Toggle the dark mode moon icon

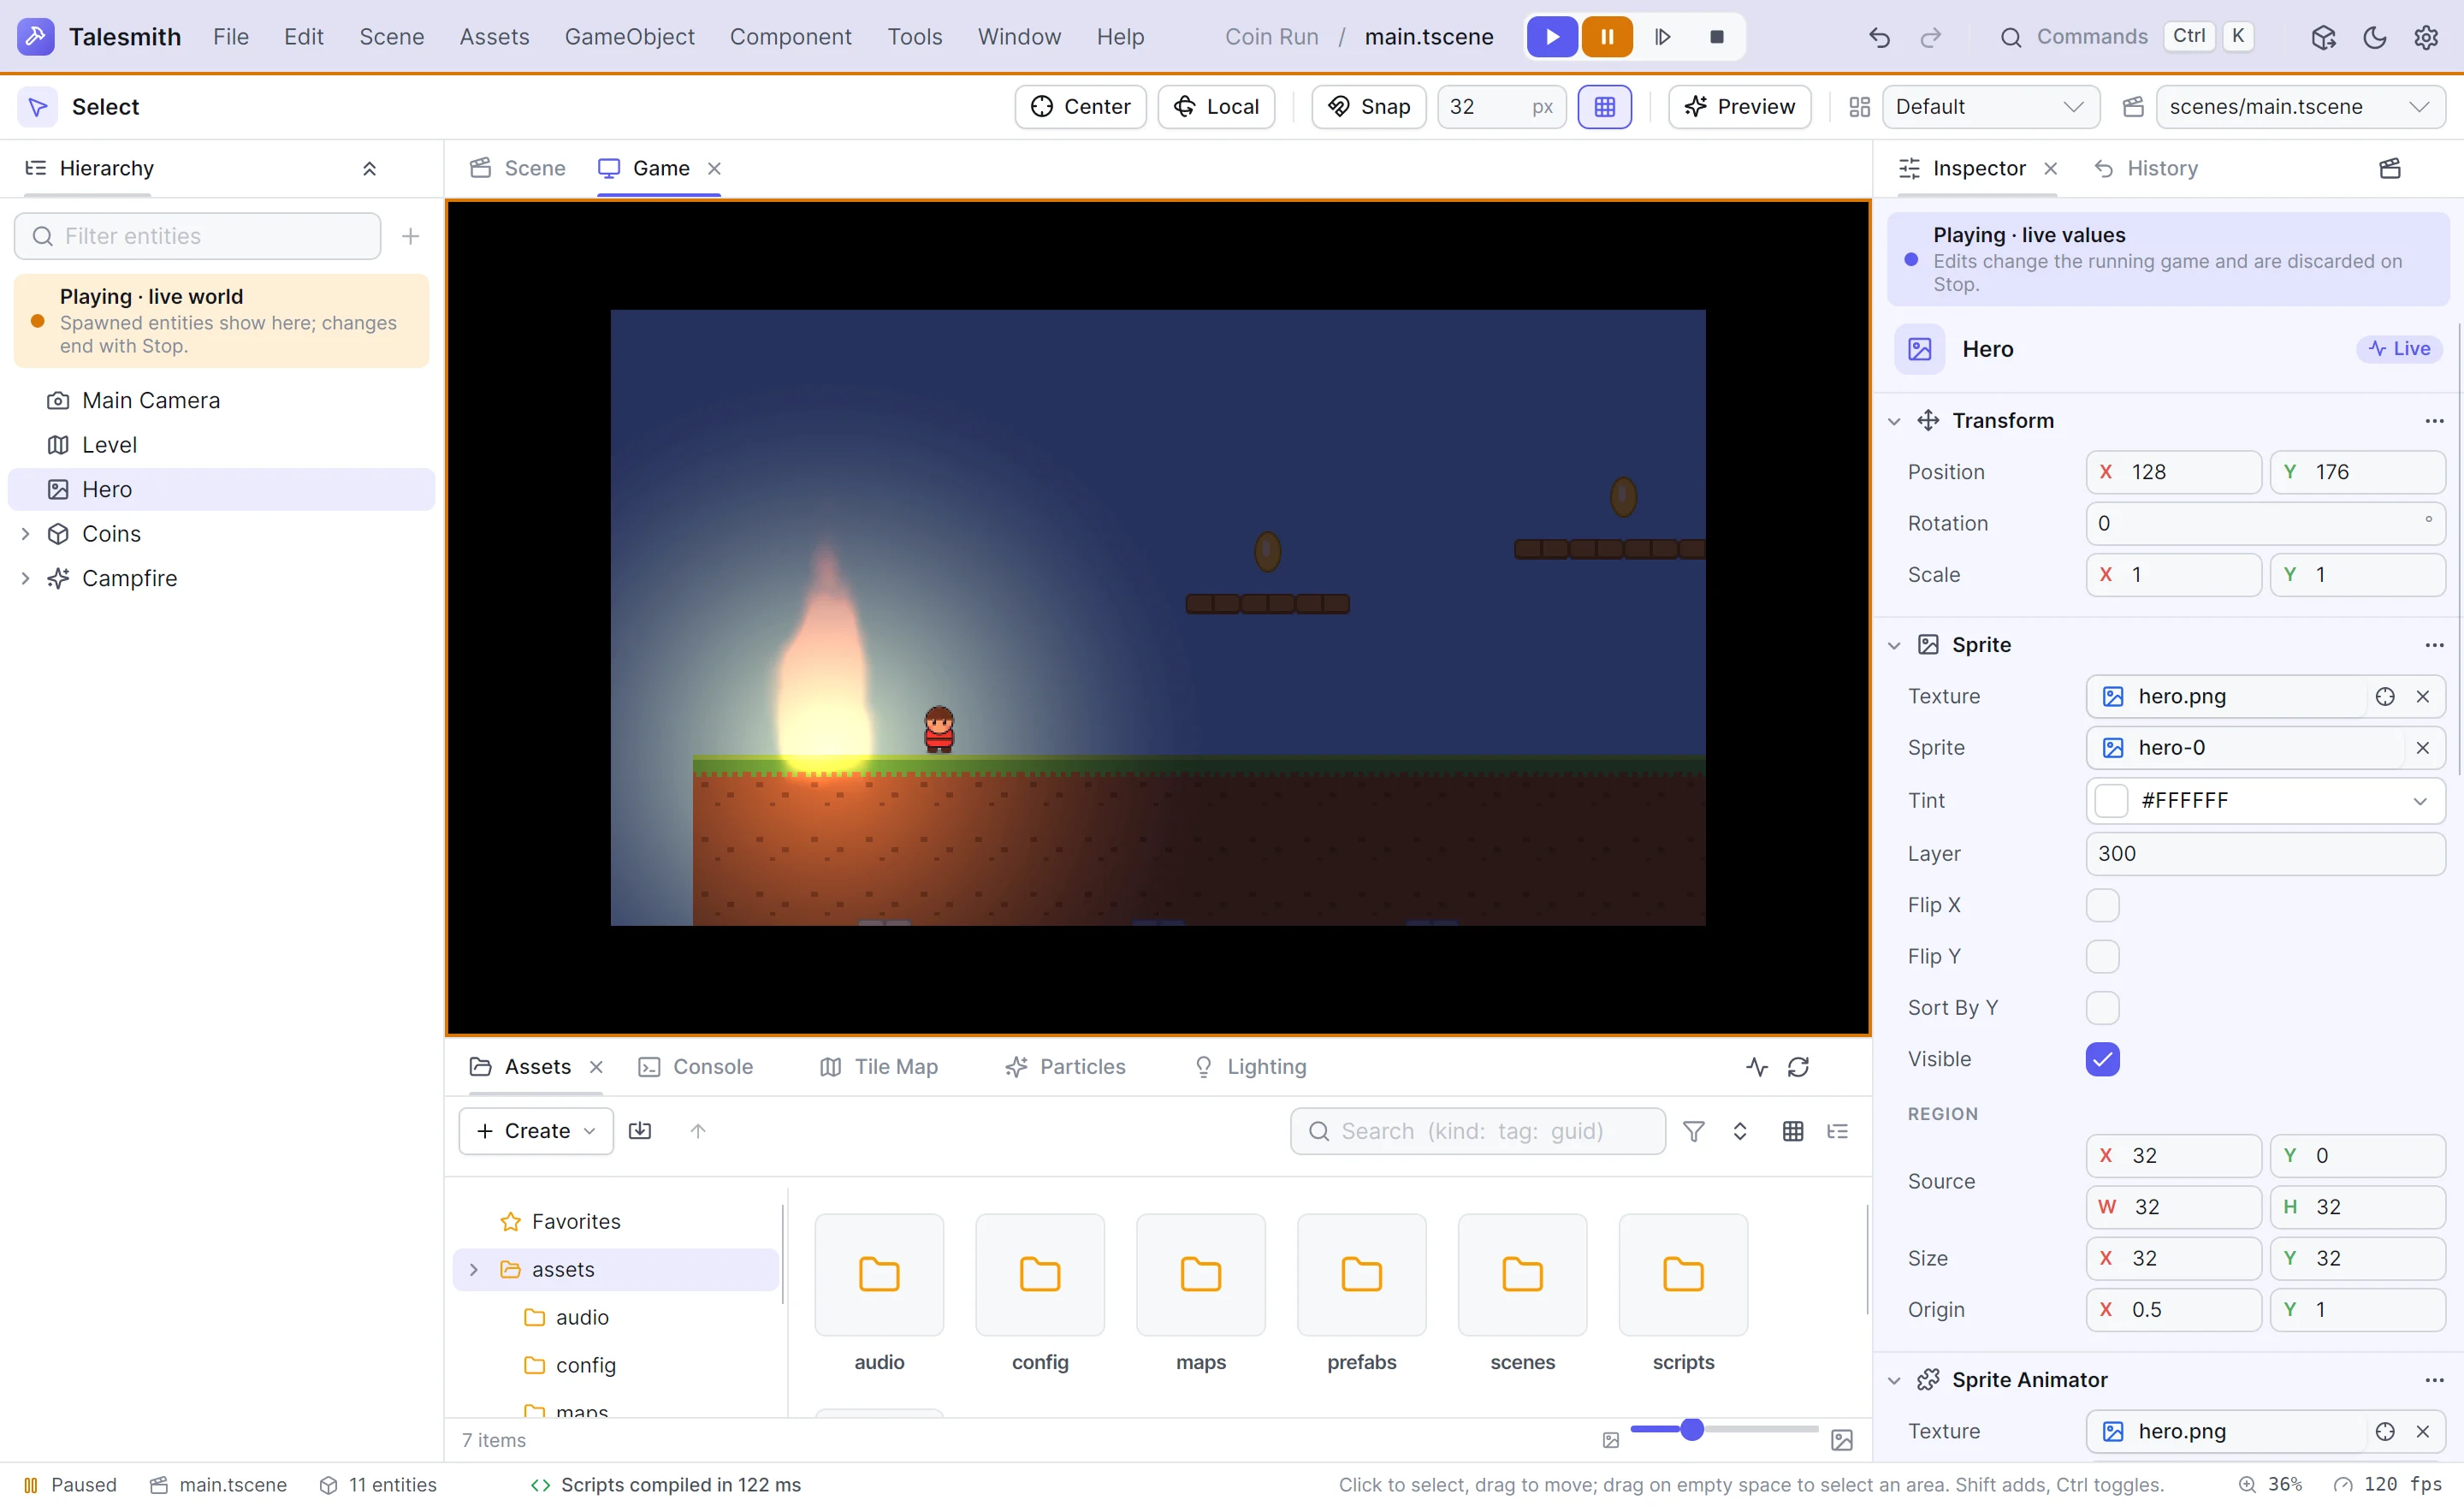click(x=2374, y=37)
